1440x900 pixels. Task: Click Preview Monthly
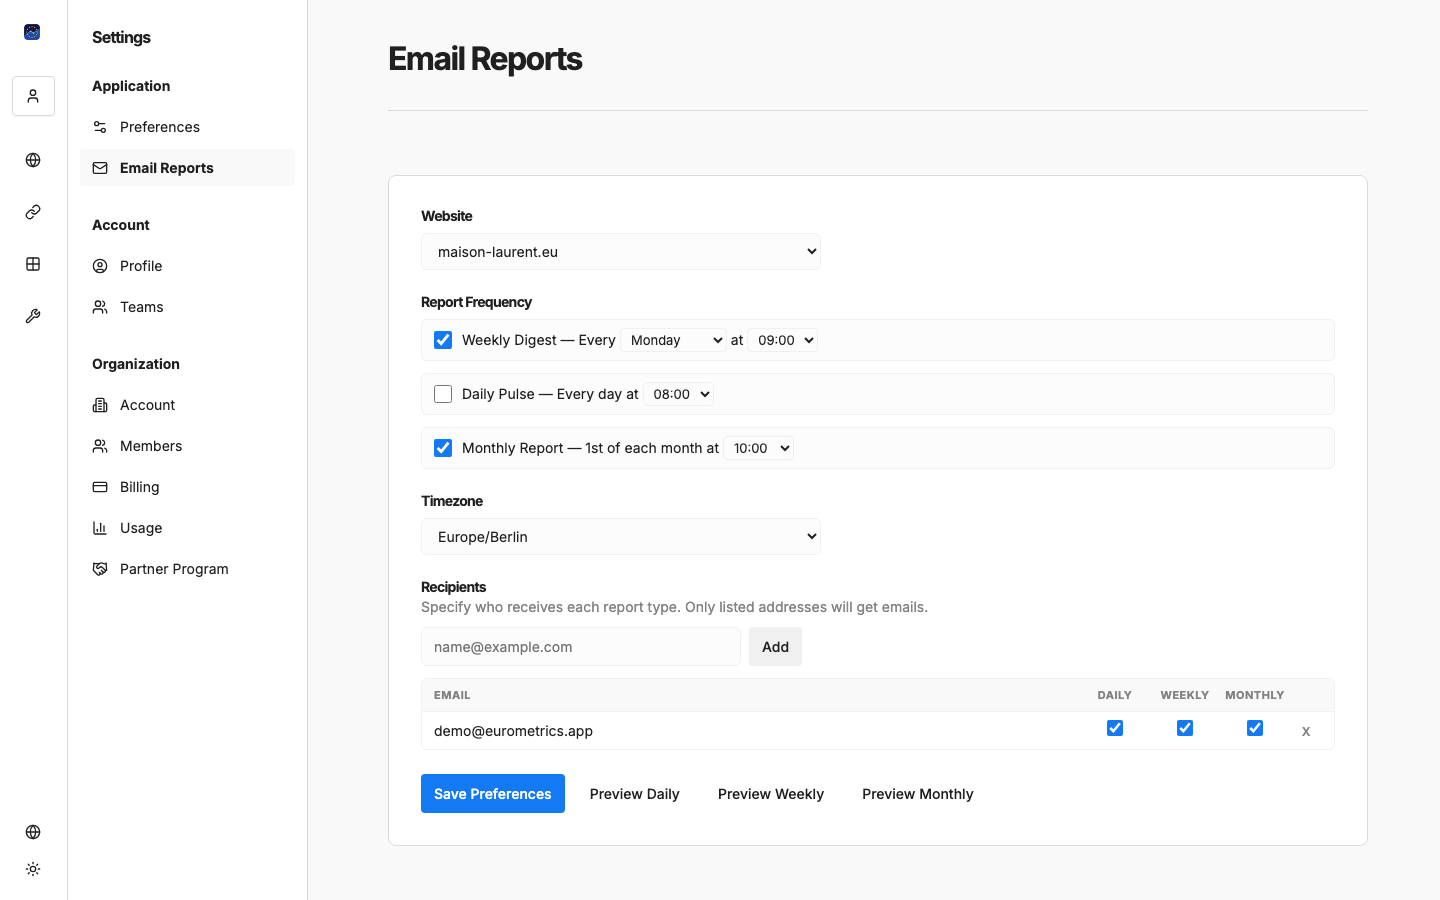918,794
